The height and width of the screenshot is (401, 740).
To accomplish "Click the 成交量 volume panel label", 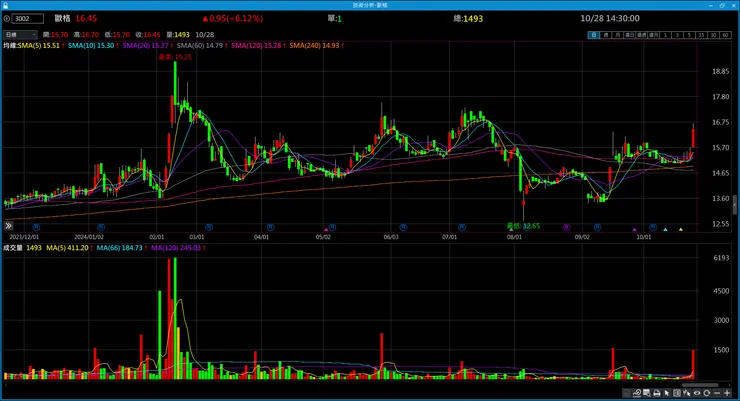I will (13, 248).
